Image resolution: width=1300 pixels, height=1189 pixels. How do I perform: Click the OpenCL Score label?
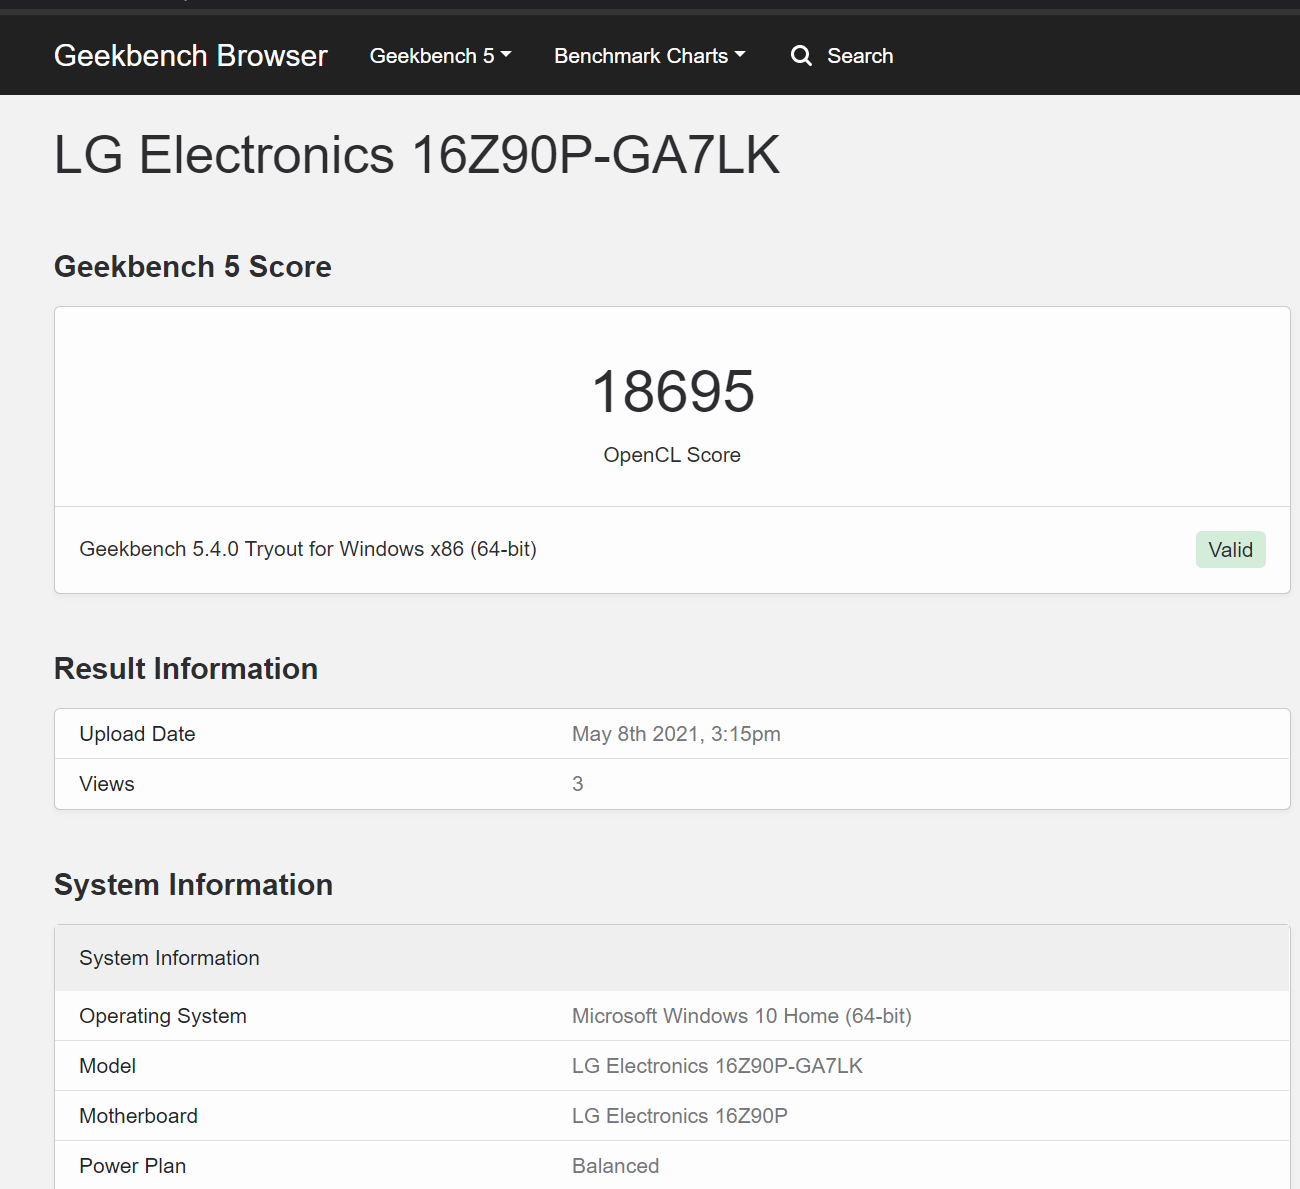click(x=672, y=455)
